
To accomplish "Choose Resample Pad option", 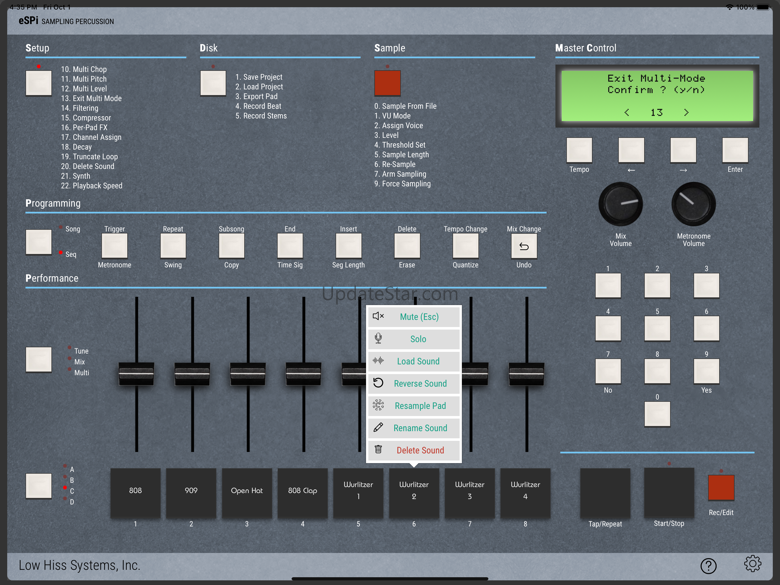I will [x=414, y=405].
